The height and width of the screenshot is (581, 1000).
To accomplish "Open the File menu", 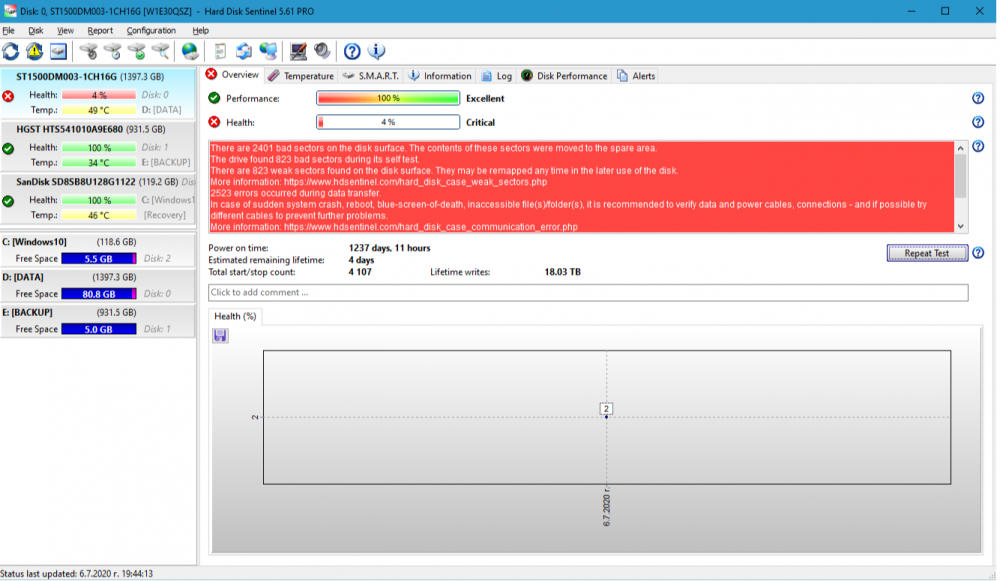I will [8, 31].
